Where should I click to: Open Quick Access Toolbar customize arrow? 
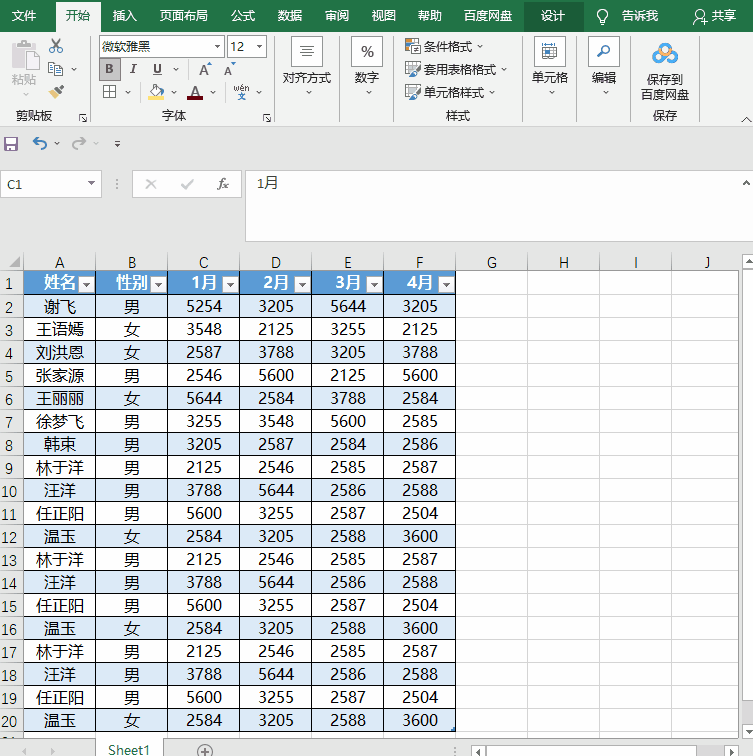point(117,144)
